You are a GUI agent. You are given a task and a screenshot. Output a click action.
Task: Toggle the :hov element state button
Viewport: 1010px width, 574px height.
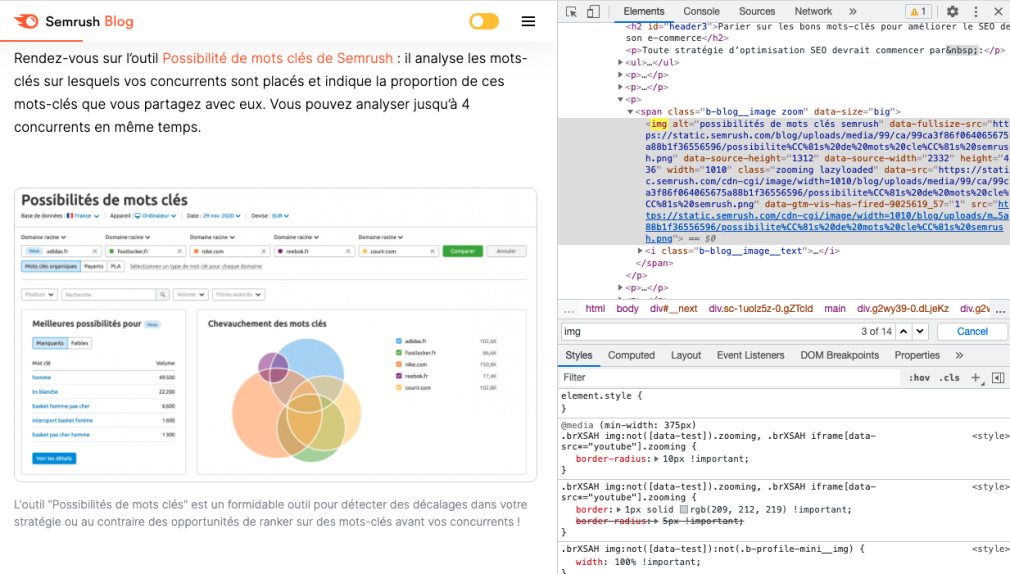pyautogui.click(x=919, y=378)
